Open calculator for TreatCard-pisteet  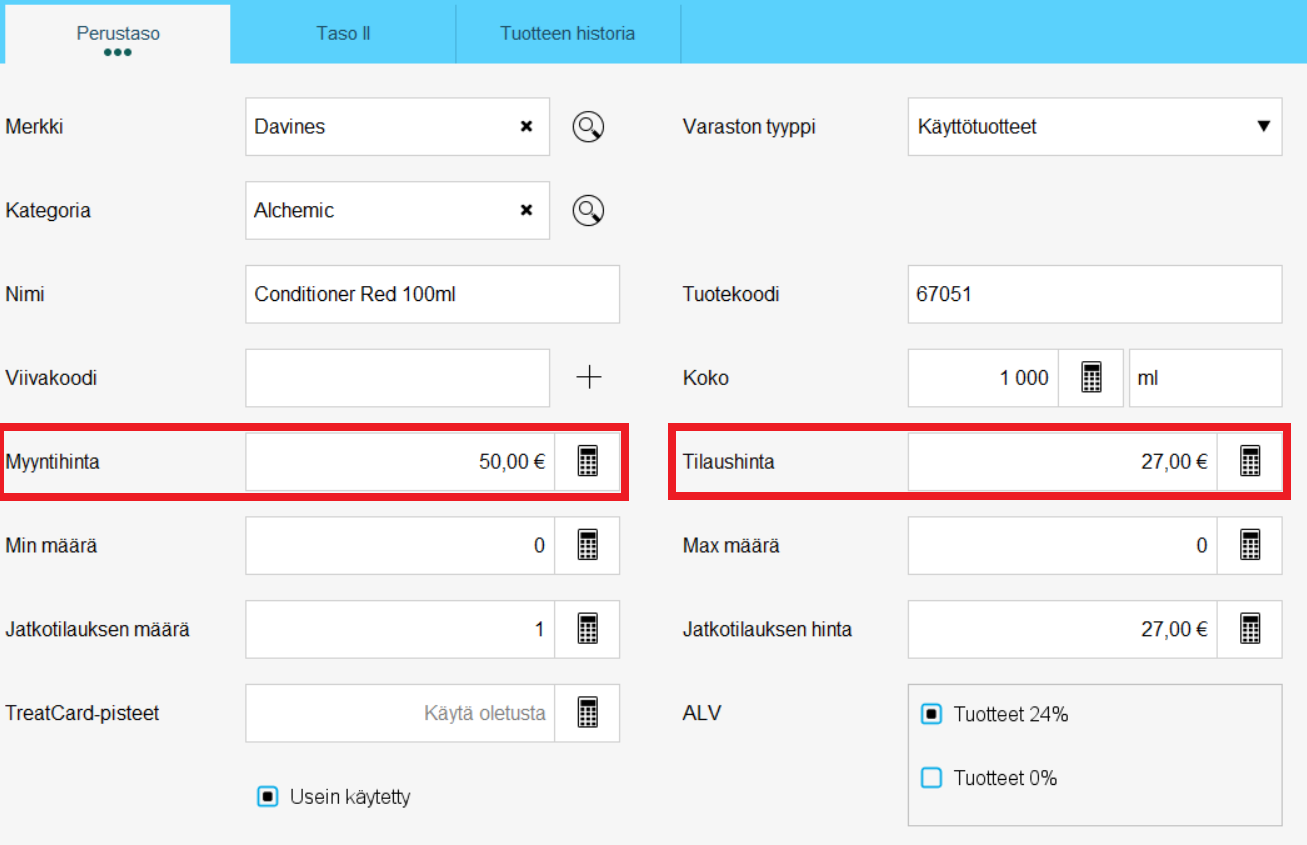click(588, 713)
